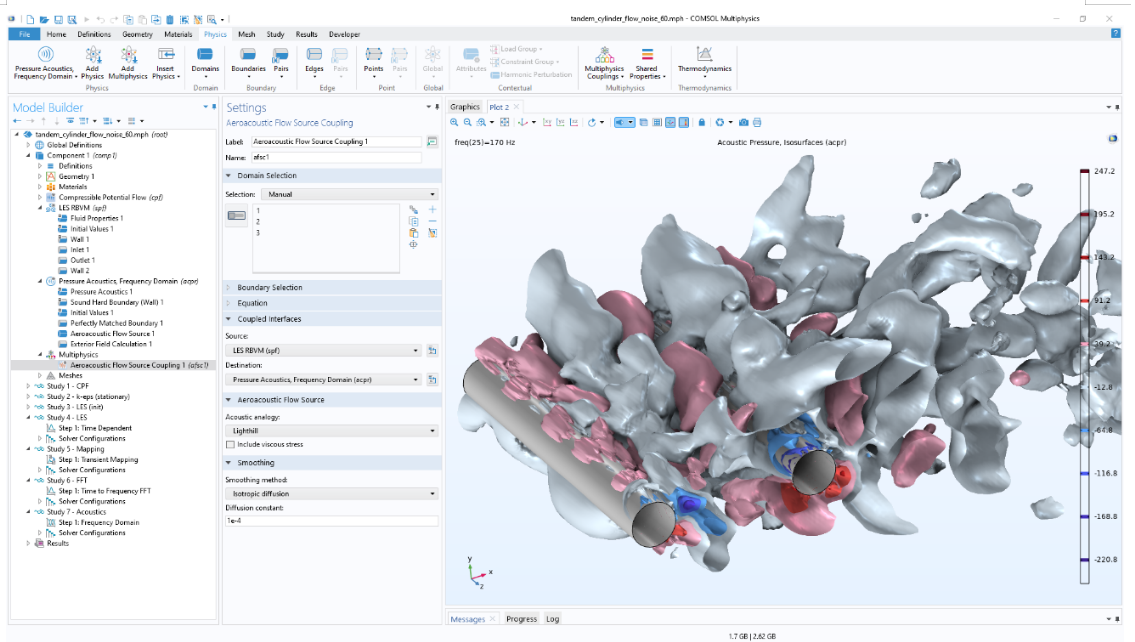
Task: Click the Save icon in quick access toolbar
Action: point(58,19)
